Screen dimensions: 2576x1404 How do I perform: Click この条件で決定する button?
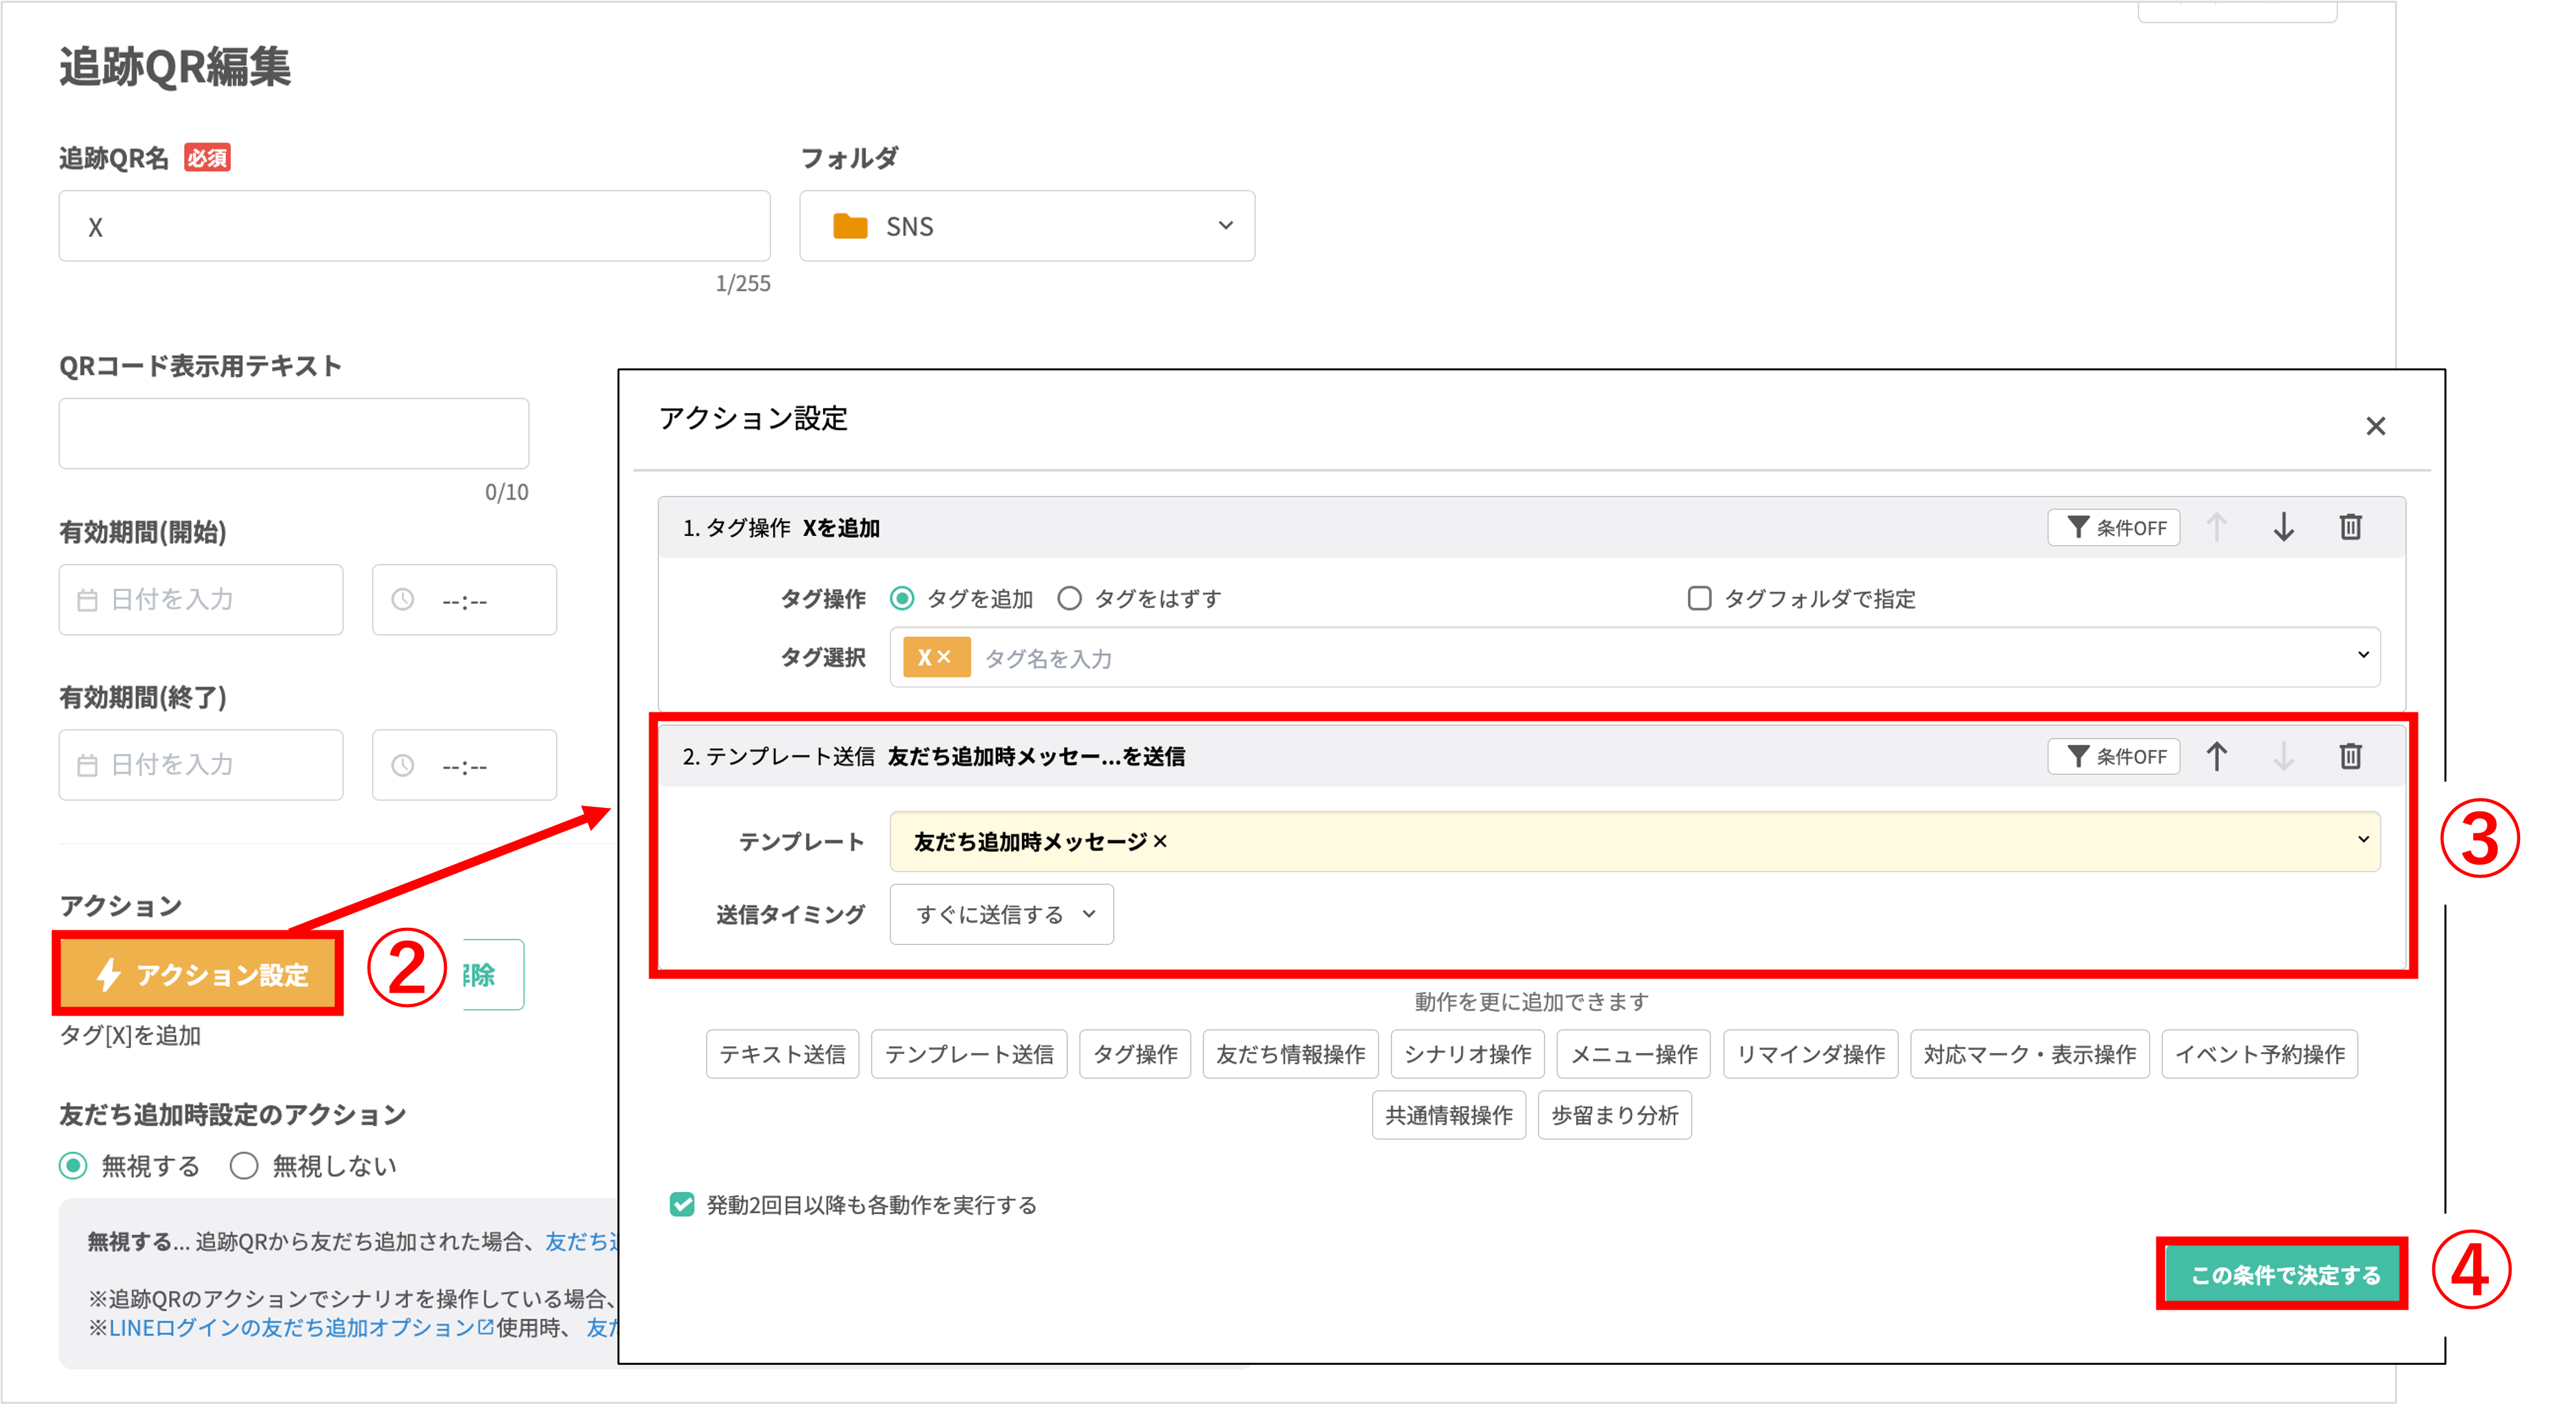tap(2284, 1274)
